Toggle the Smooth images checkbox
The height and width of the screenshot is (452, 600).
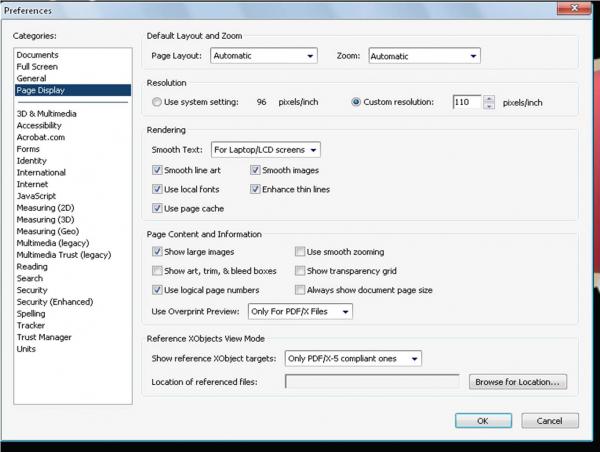click(x=255, y=170)
